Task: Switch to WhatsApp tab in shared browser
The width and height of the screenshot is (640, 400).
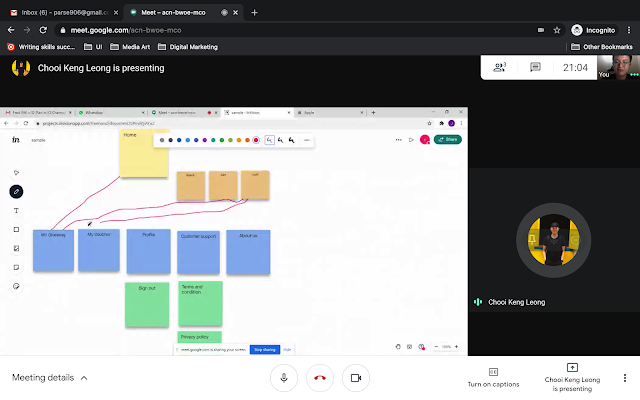Action: (x=111, y=112)
